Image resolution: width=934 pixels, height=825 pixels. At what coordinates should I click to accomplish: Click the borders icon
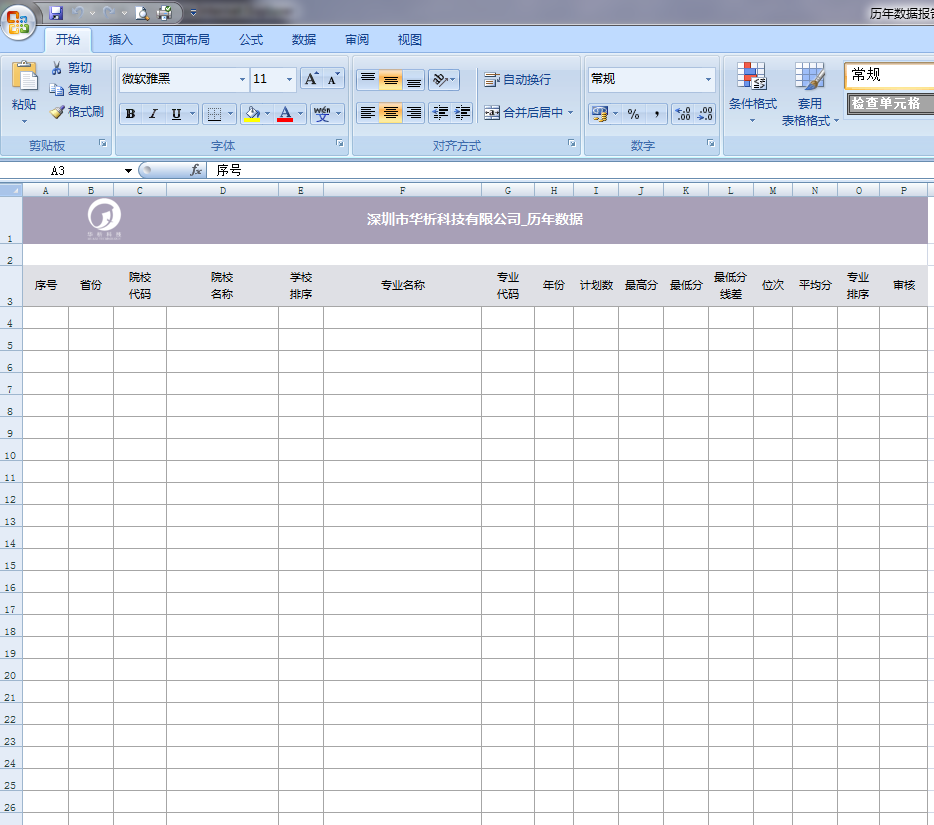click(214, 114)
